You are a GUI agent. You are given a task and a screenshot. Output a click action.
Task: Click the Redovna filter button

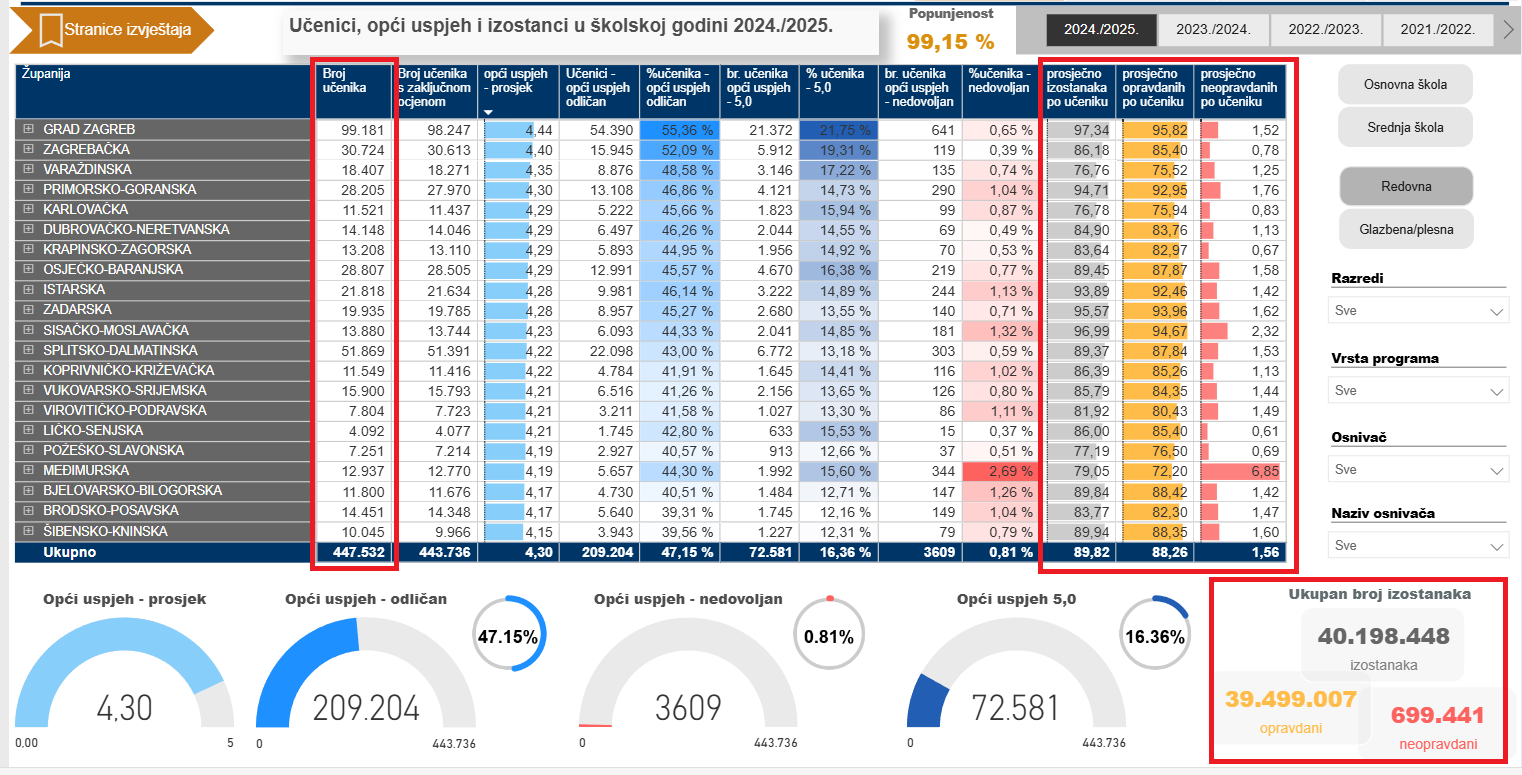click(1405, 187)
